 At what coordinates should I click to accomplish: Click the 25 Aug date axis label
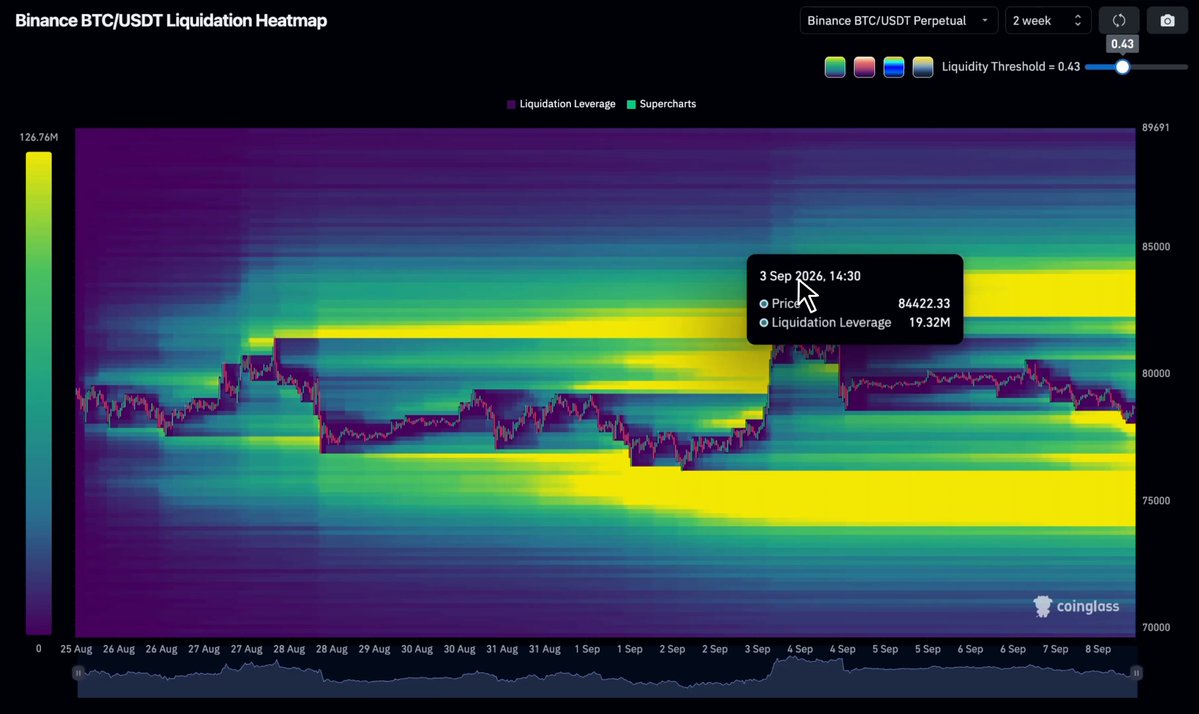[76, 649]
